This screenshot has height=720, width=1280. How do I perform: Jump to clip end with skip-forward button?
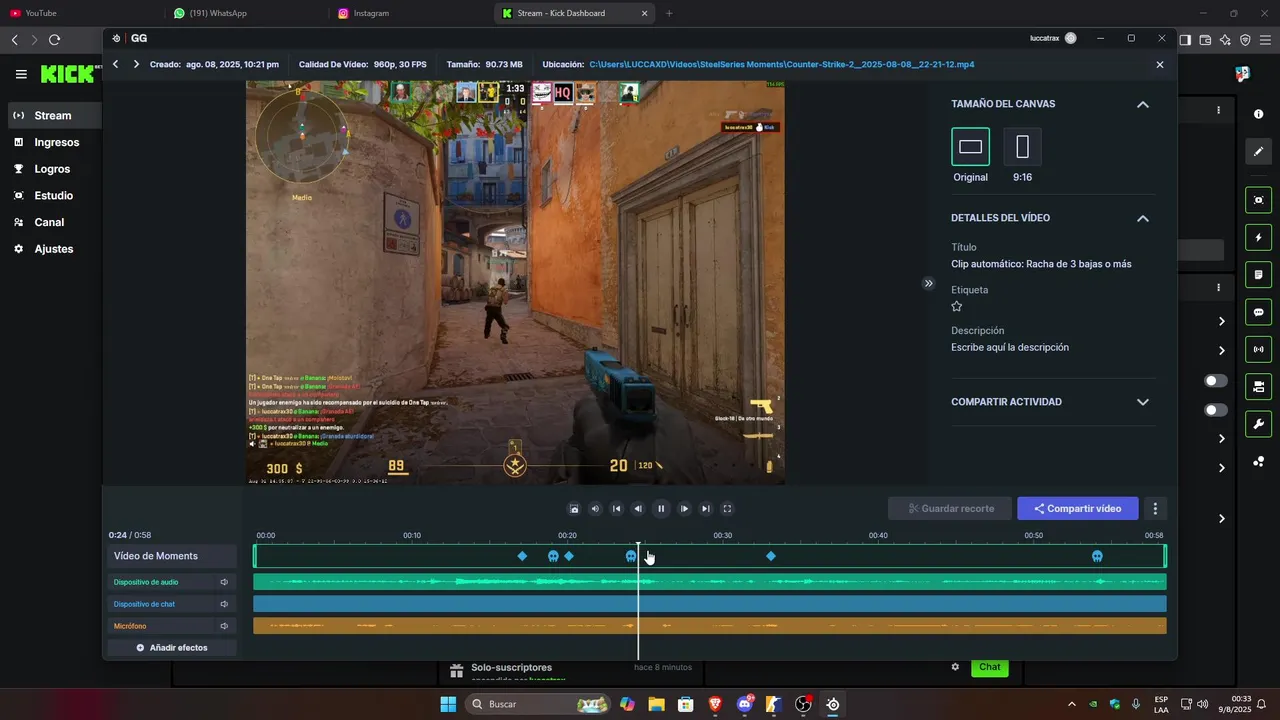coord(706,509)
